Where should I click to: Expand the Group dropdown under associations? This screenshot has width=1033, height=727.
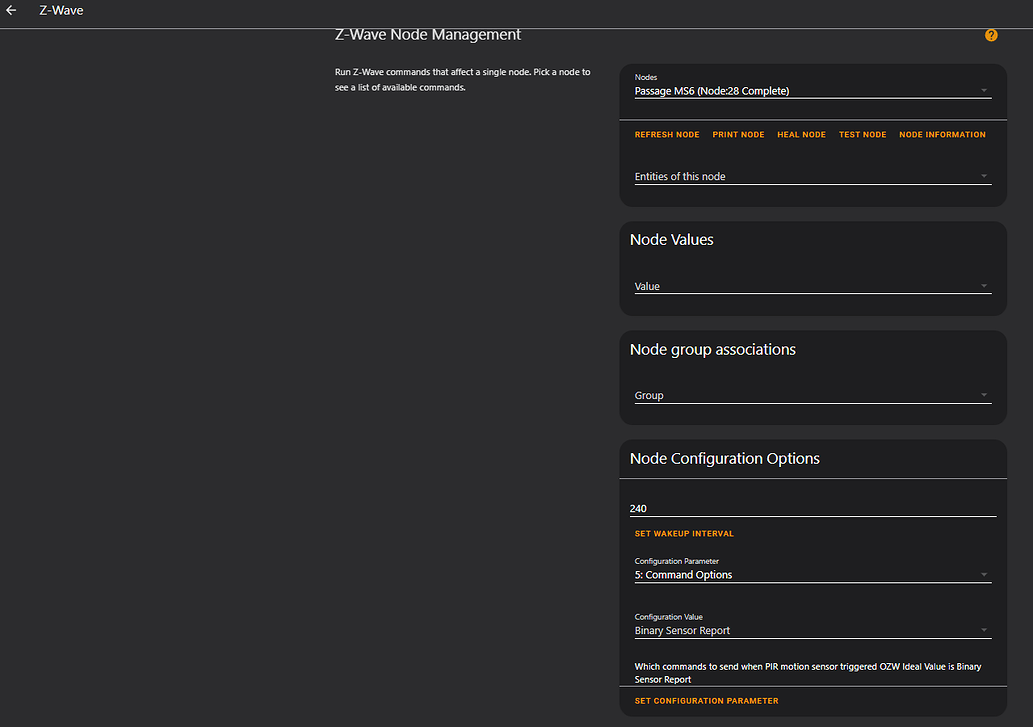[812, 396]
